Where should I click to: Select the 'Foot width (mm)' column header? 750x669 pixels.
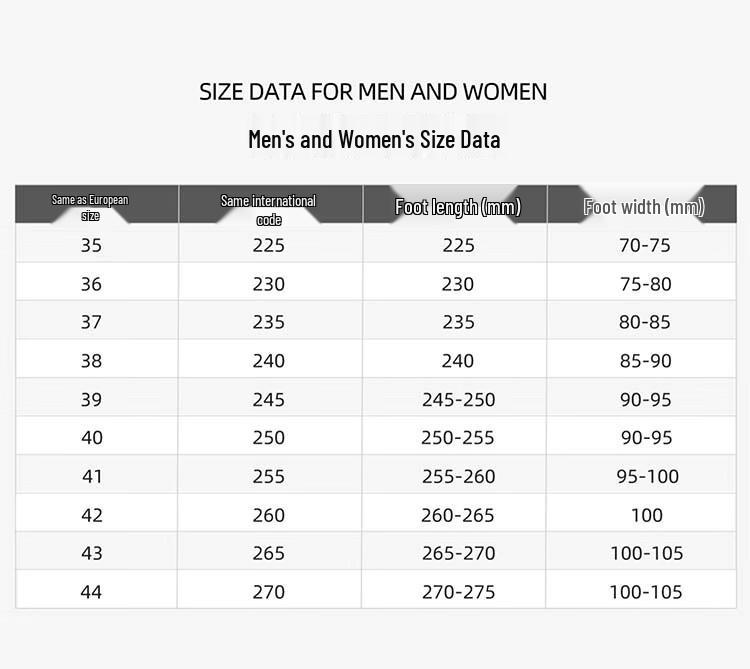coord(644,207)
